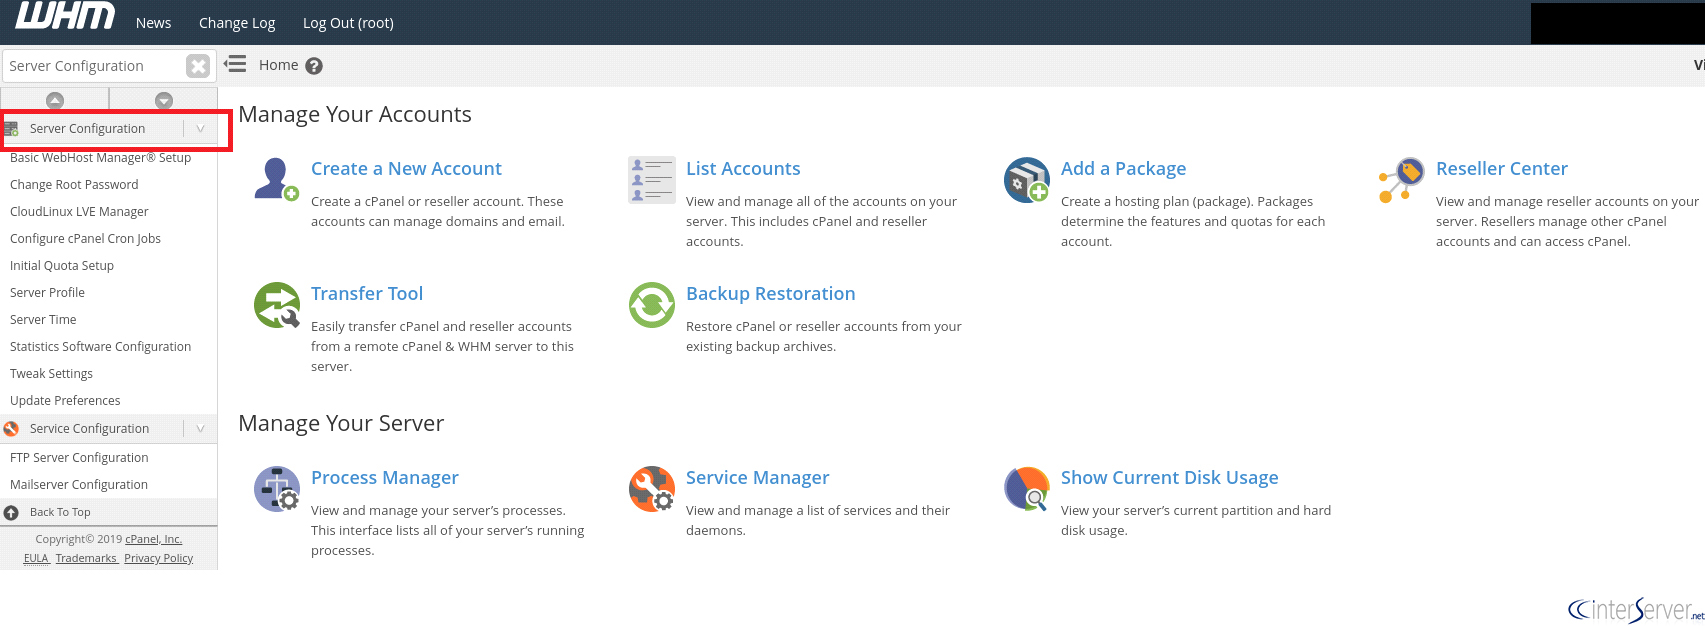This screenshot has height=626, width=1705.
Task: Open Service Manager link
Action: coord(758,478)
